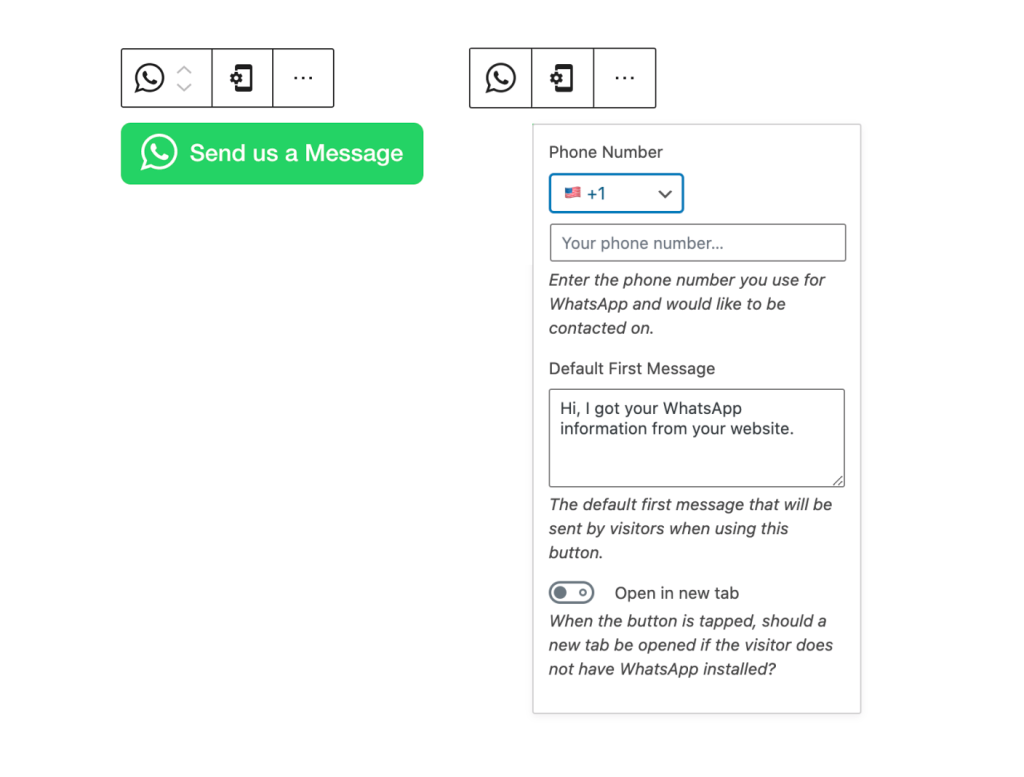Click the Default First Message label
The width and height of the screenshot is (1024, 777).
(x=632, y=368)
